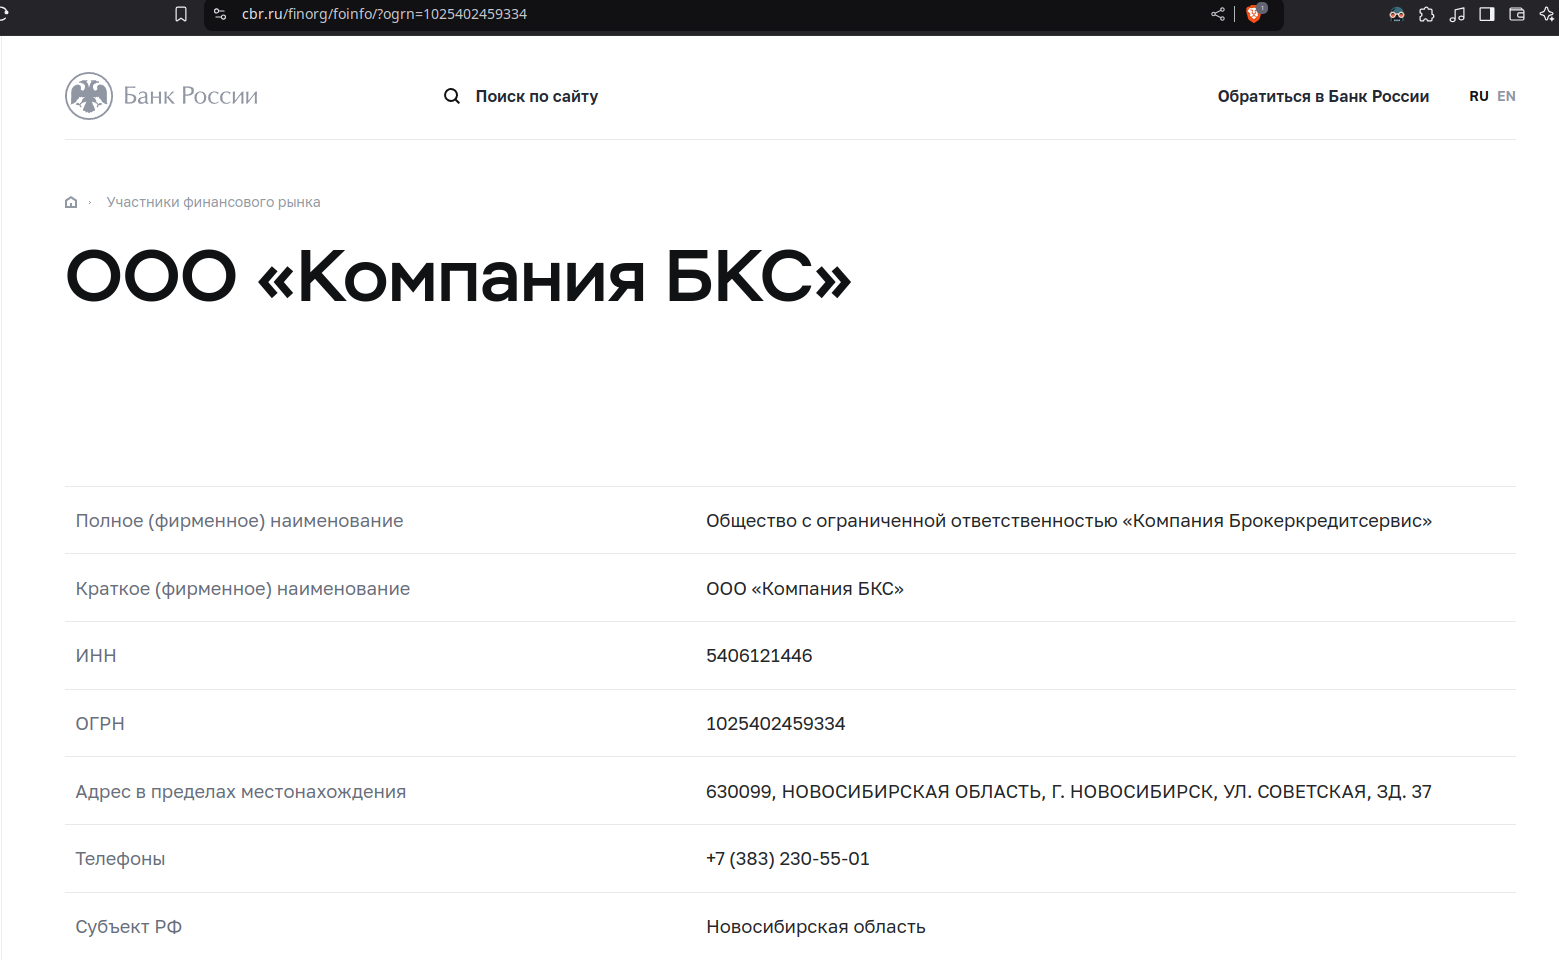Click the 'Телефоны' row label
1559x960 pixels.
coord(120,859)
